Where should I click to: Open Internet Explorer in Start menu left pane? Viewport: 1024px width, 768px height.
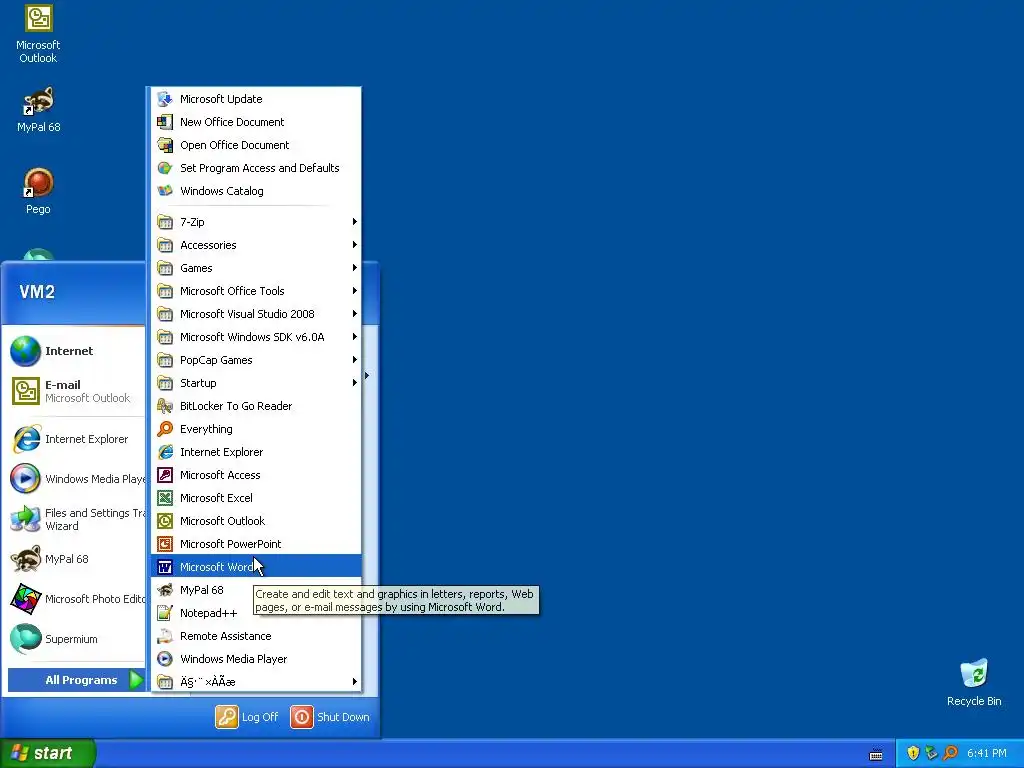(x=76, y=439)
